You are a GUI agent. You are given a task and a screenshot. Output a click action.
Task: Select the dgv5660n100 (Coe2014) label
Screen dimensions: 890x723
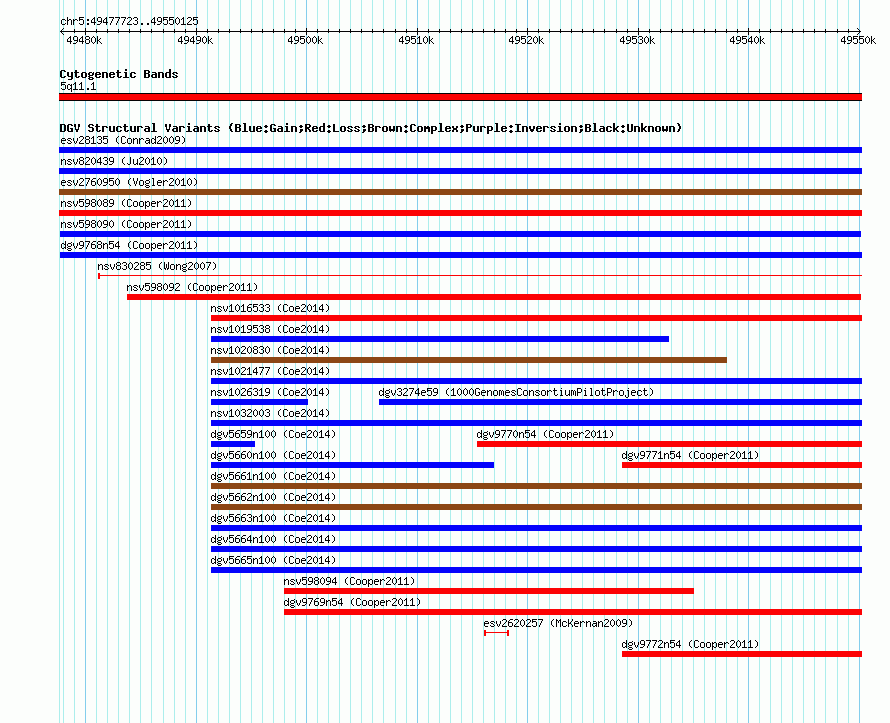click(x=273, y=455)
